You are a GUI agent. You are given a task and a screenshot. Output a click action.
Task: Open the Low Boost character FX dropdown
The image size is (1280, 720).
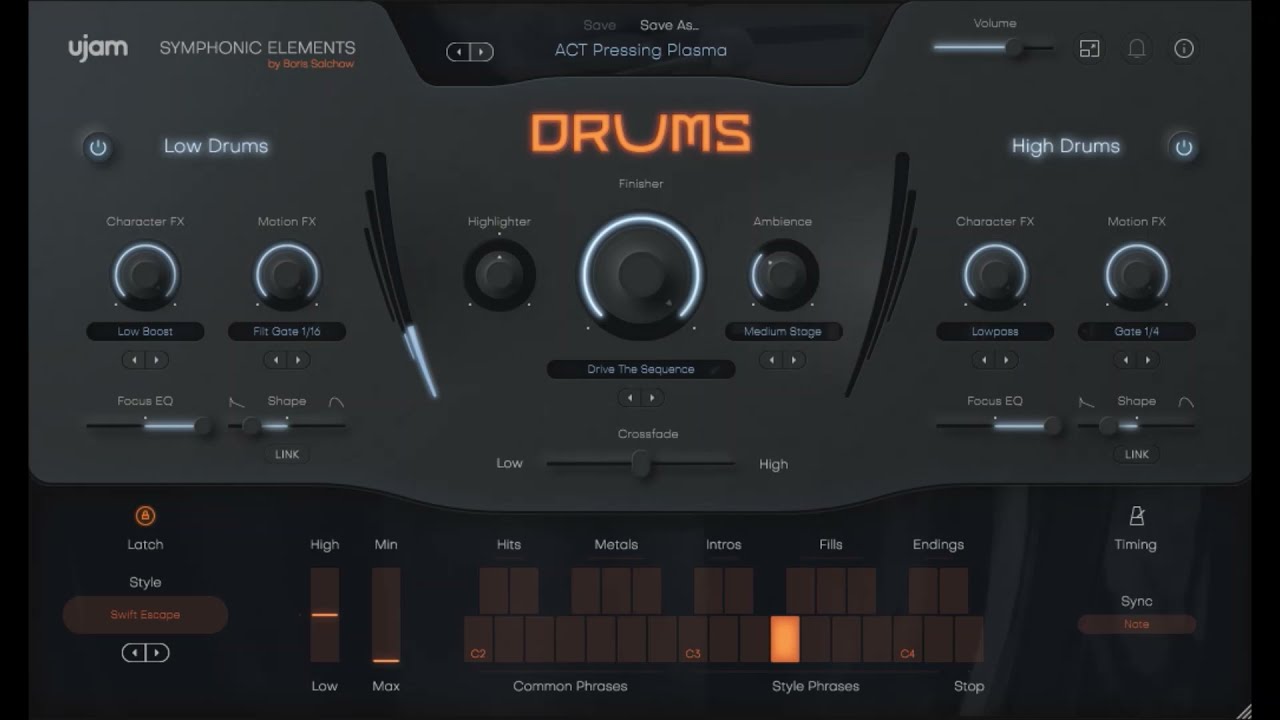[146, 332]
